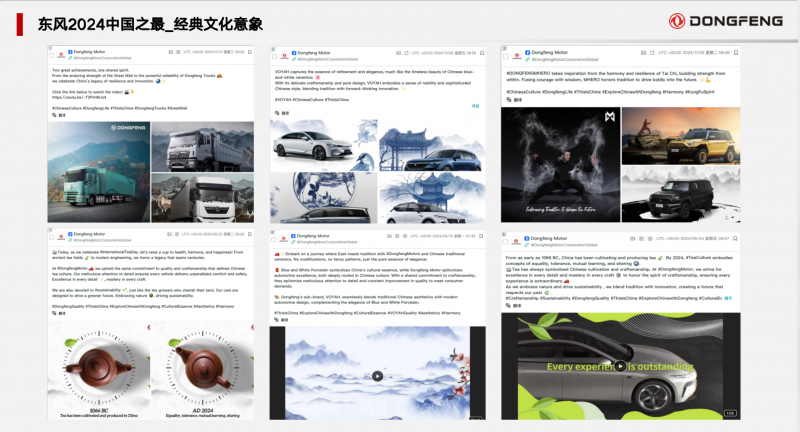The height and width of the screenshot is (432, 800).
Task: Click the video icon in the 1066 BC tea post header
Action: (633, 238)
